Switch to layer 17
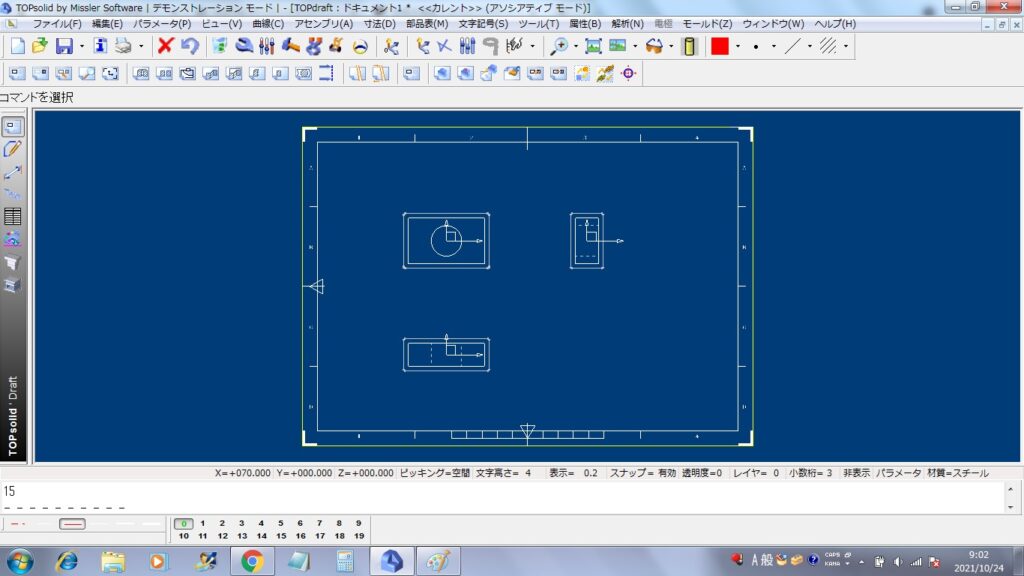The height and width of the screenshot is (576, 1024). [320, 536]
